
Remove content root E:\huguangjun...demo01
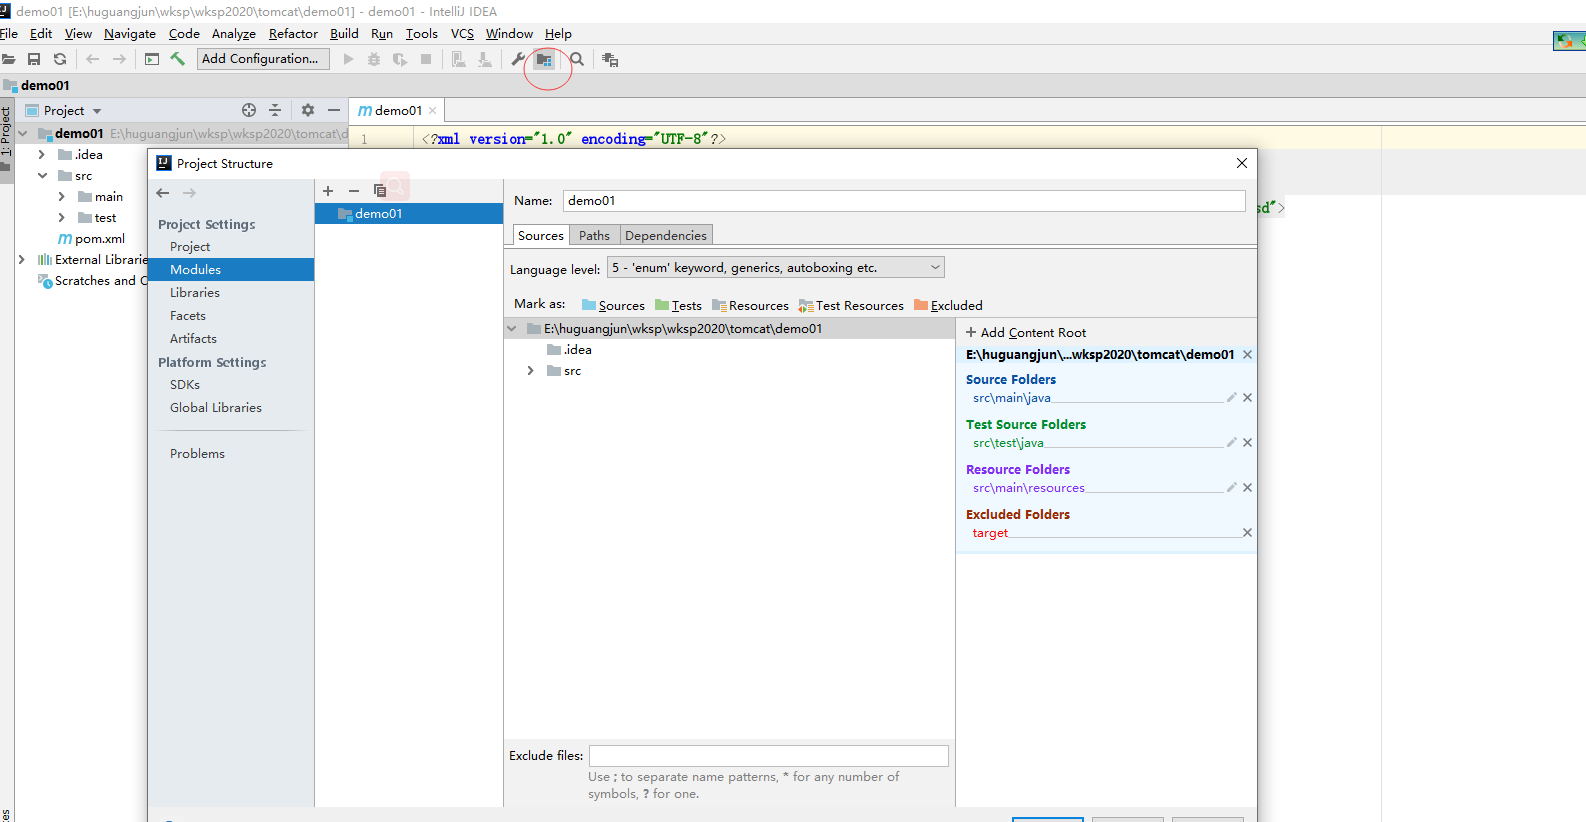1247,355
